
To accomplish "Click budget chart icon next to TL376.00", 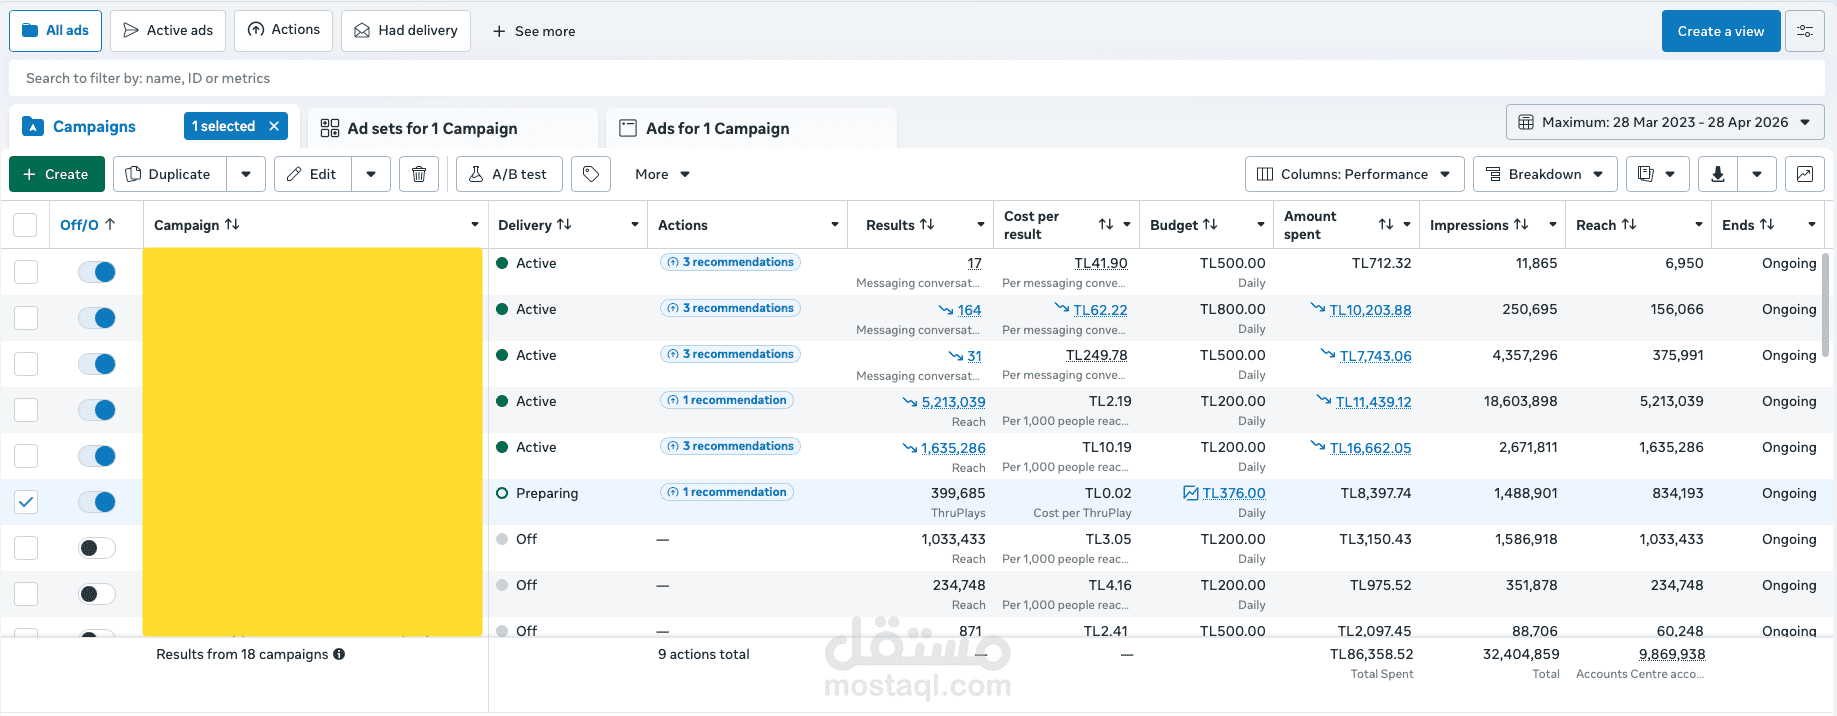I will 1190,493.
